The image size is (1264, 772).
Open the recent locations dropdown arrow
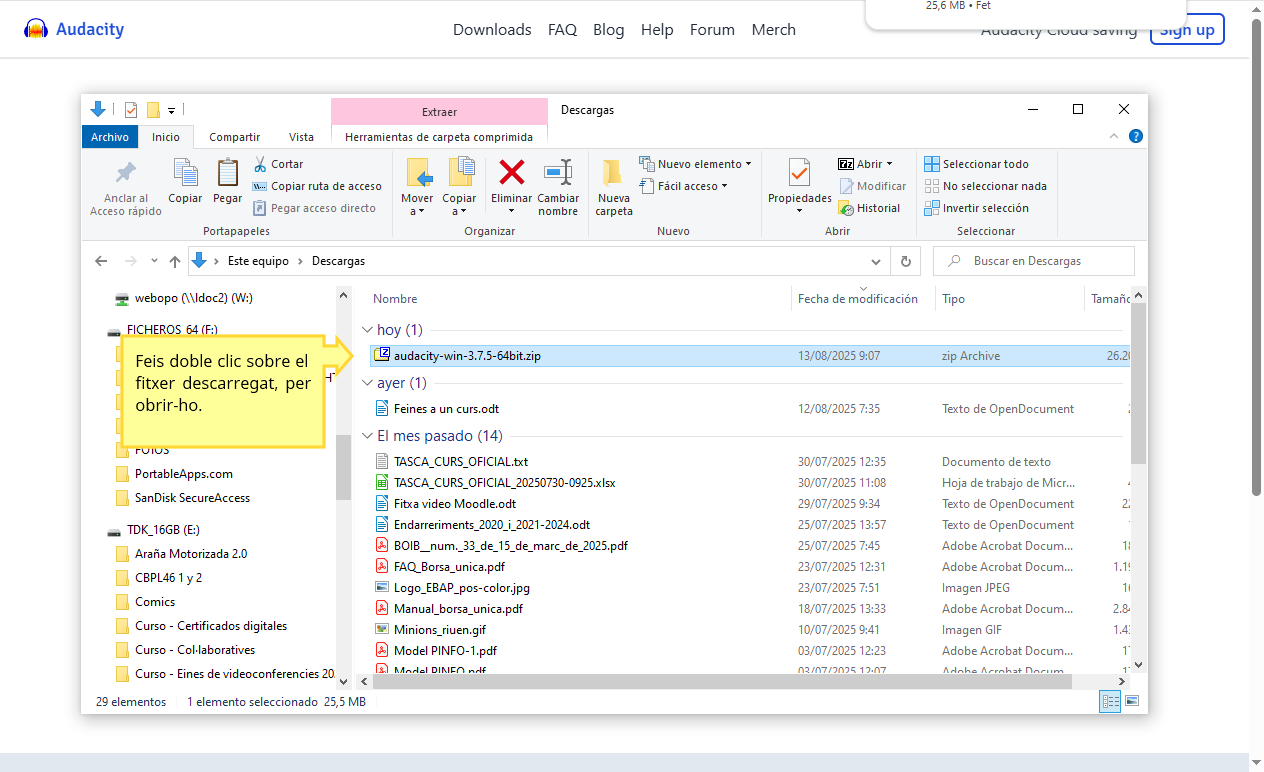click(154, 261)
